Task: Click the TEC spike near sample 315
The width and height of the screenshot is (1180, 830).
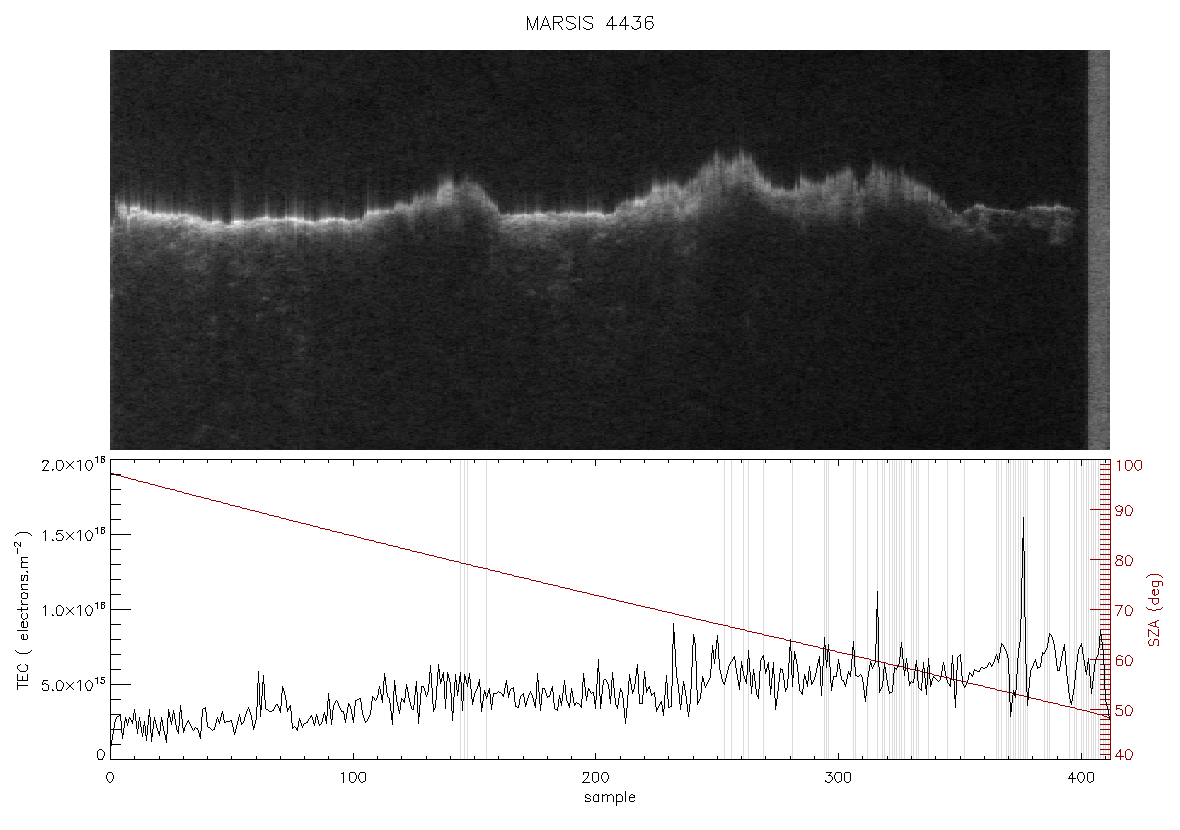Action: click(877, 593)
